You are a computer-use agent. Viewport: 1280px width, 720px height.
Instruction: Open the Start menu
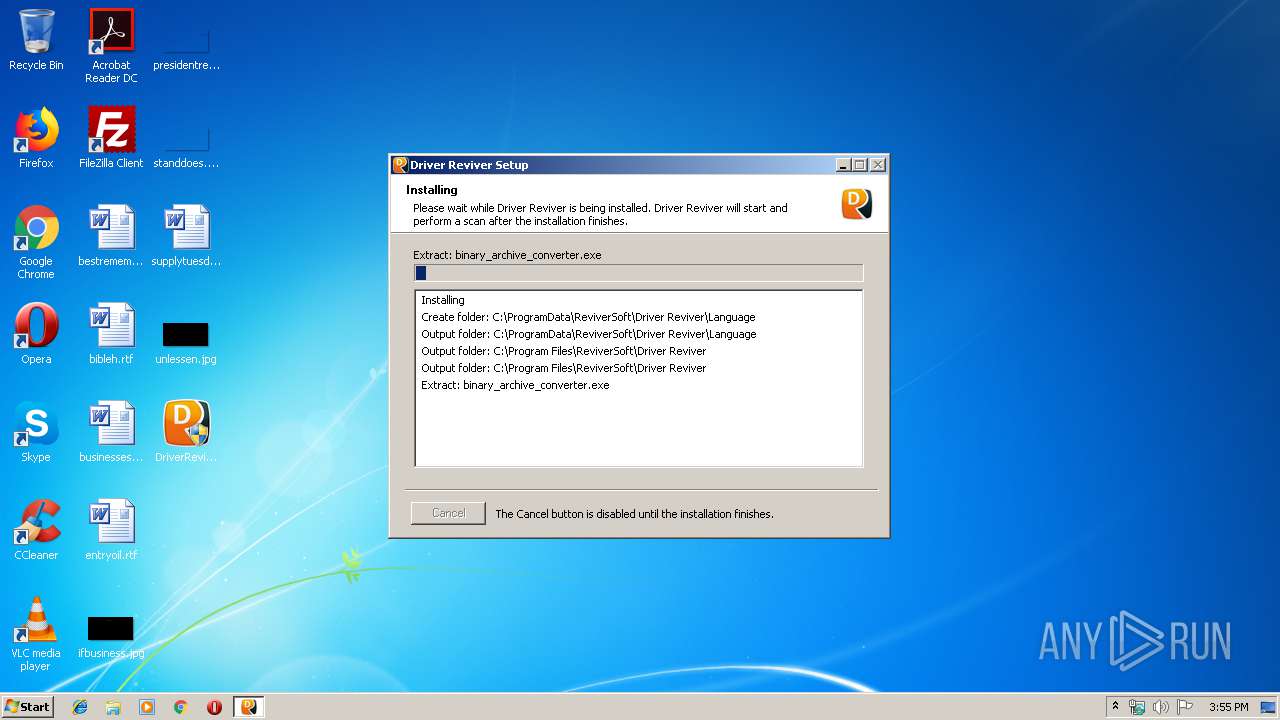[x=27, y=707]
